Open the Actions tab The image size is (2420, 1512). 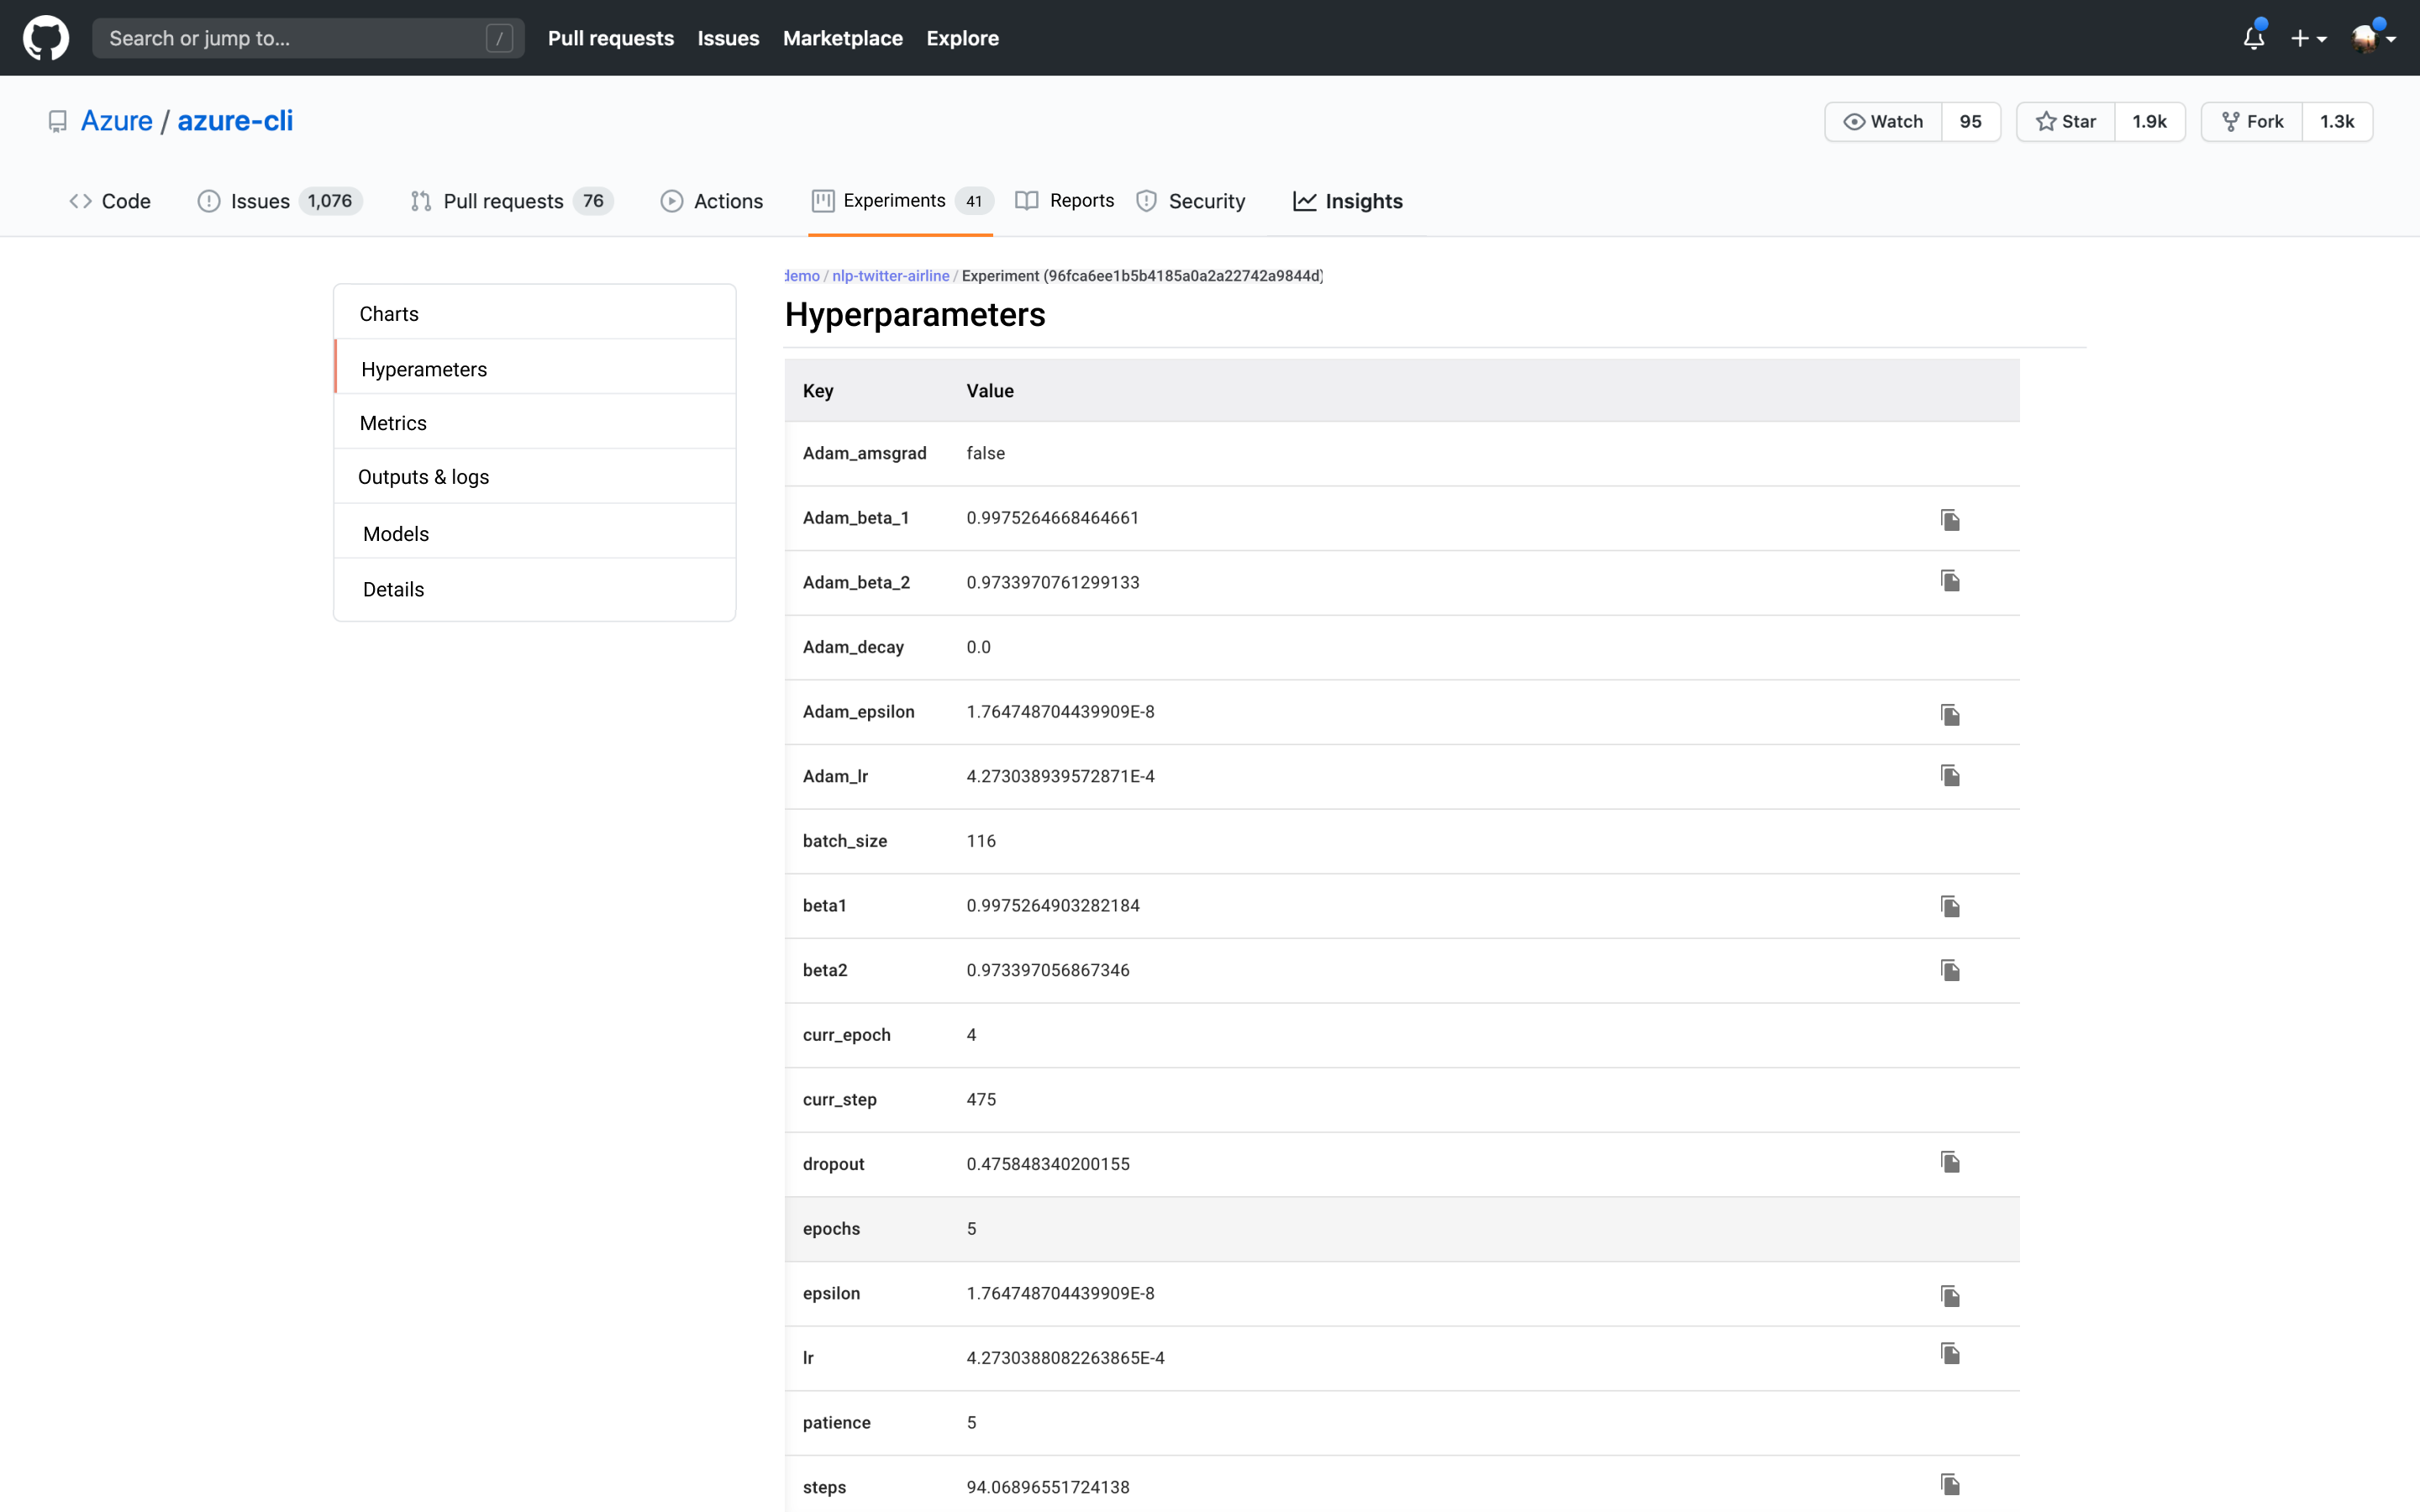[712, 201]
